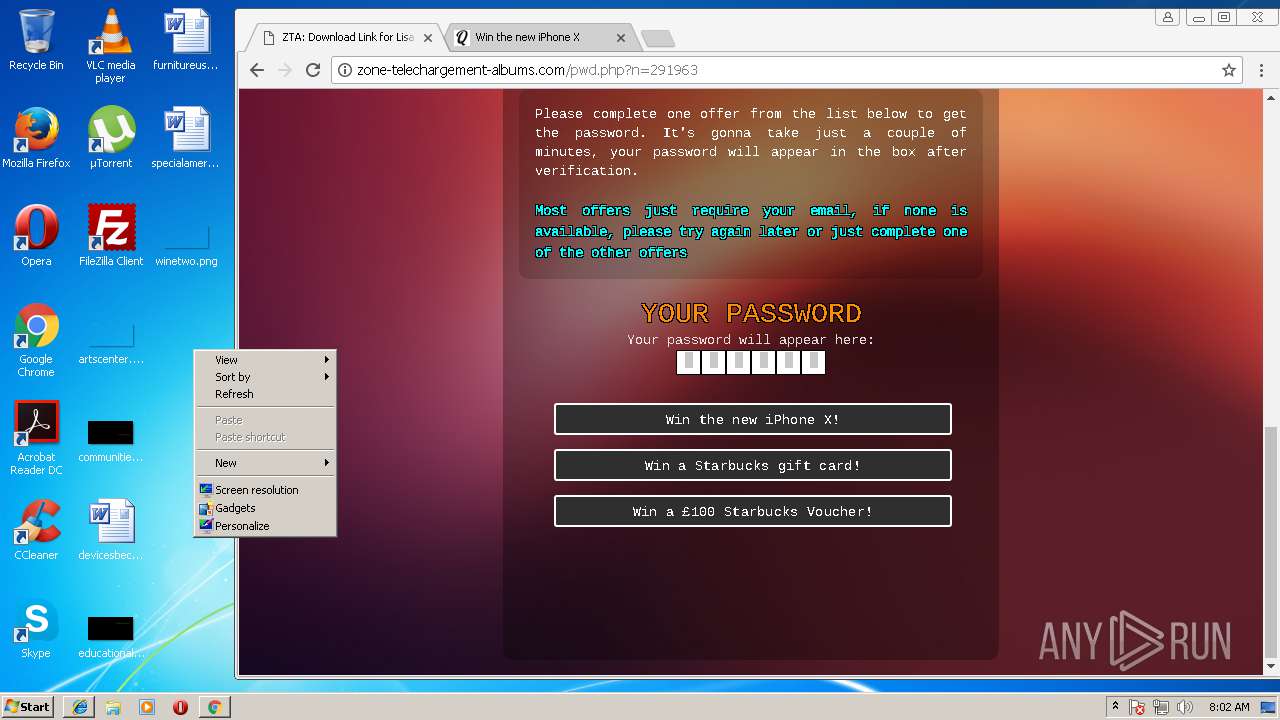
Task: Open FileZilla Client shortcut
Action: click(111, 236)
